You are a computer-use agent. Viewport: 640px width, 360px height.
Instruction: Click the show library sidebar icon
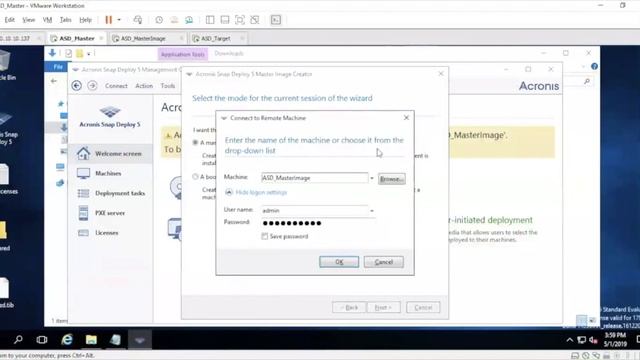point(210,20)
